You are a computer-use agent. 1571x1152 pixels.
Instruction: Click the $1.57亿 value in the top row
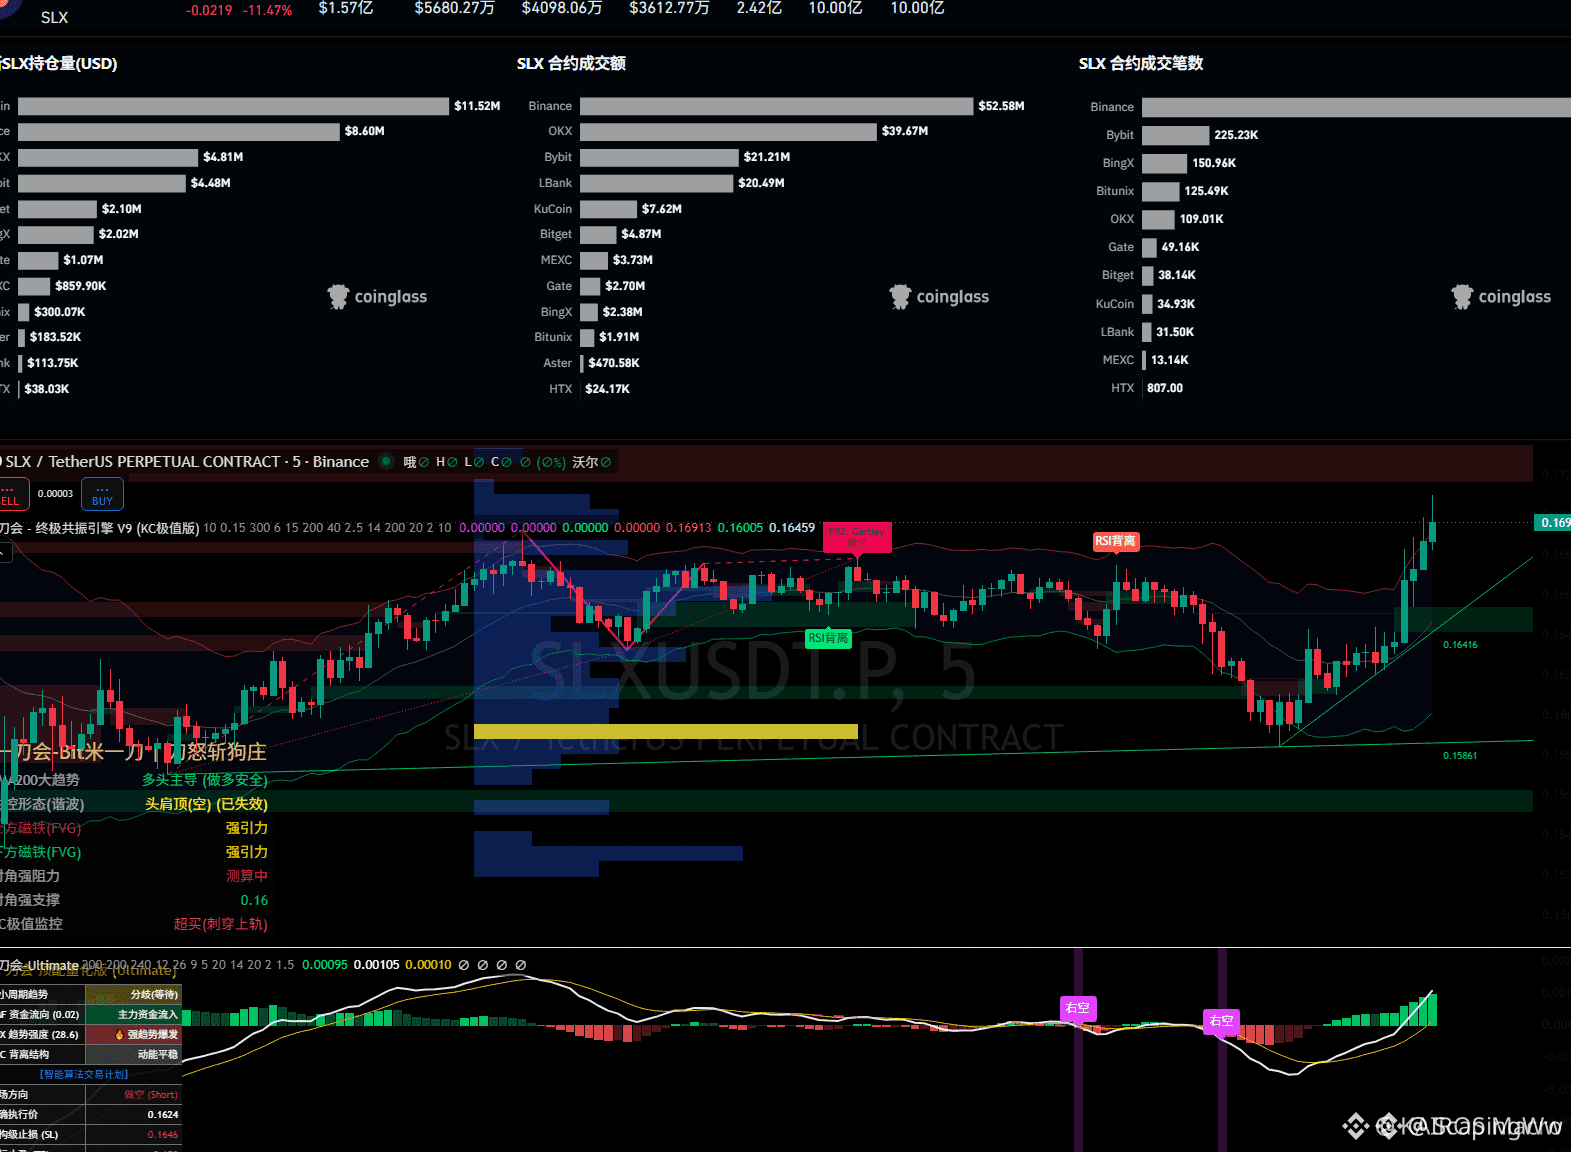pyautogui.click(x=346, y=8)
